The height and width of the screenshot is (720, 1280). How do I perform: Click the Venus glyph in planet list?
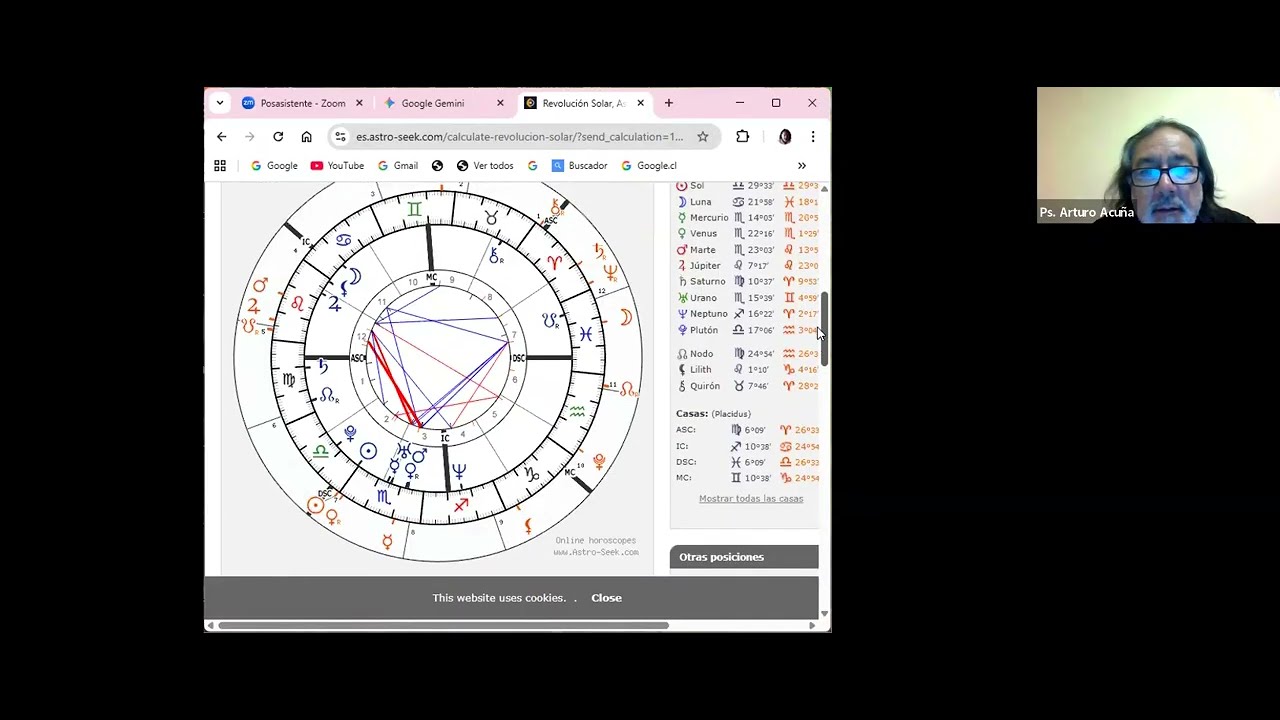point(682,234)
